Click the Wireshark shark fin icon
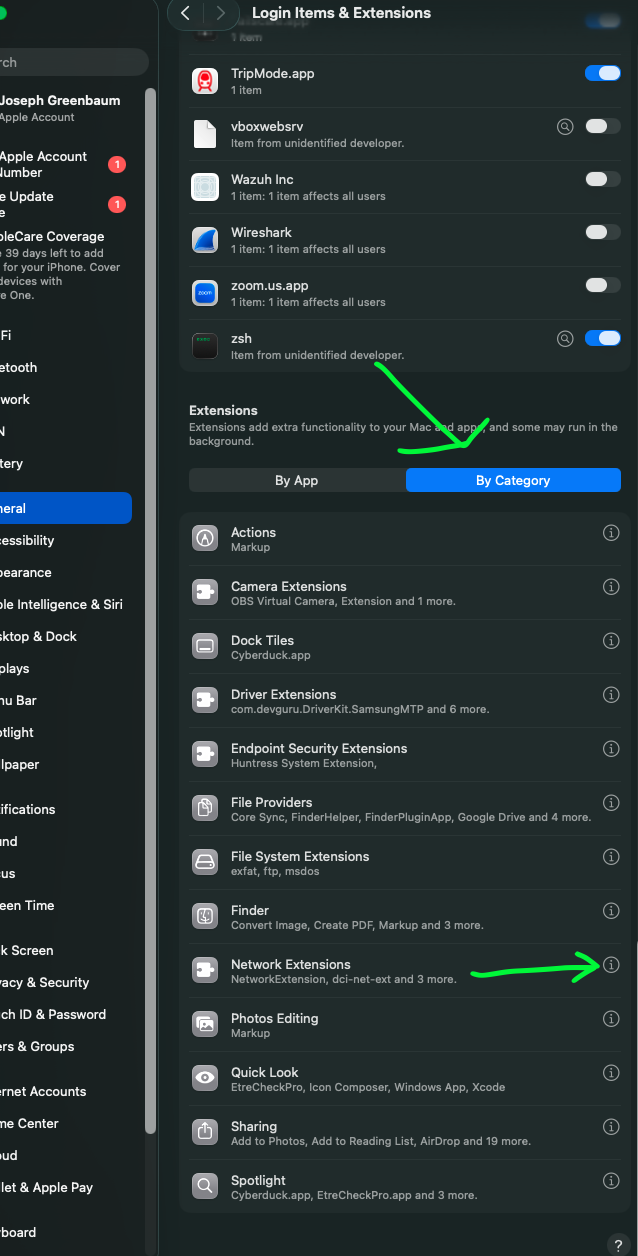Image resolution: width=638 pixels, height=1256 pixels. [x=205, y=240]
